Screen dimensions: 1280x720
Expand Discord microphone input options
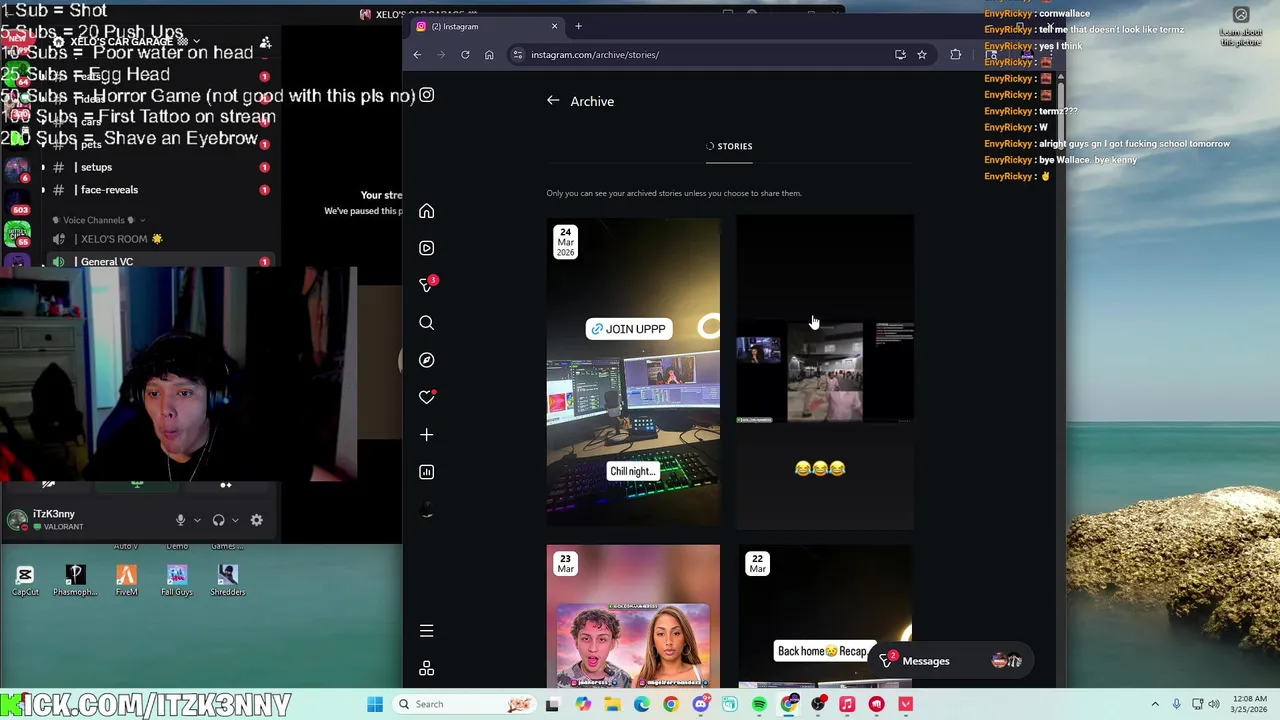[x=196, y=520]
